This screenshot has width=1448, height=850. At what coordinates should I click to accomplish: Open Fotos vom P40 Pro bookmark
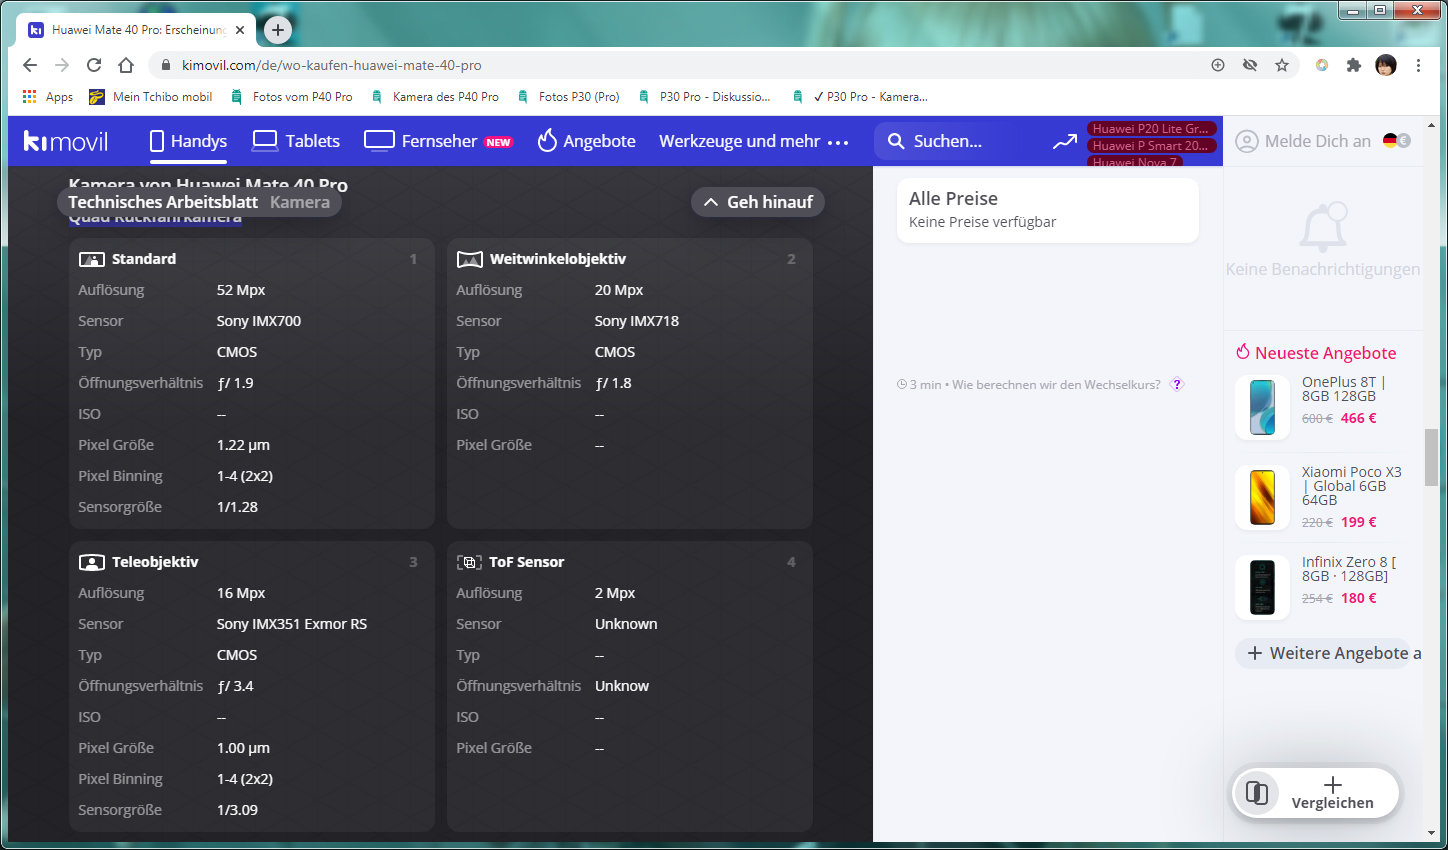[291, 97]
